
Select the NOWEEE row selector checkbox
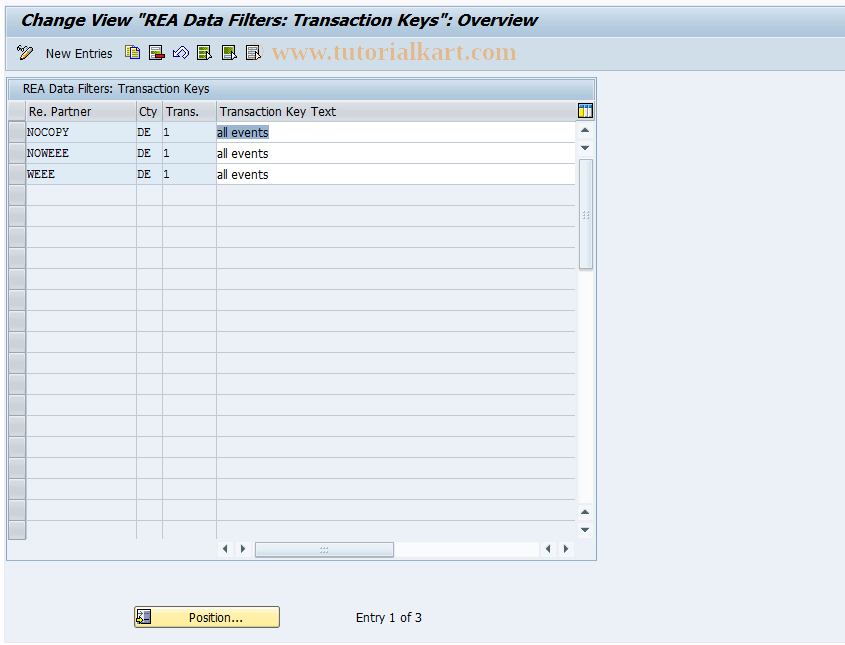click(x=16, y=152)
